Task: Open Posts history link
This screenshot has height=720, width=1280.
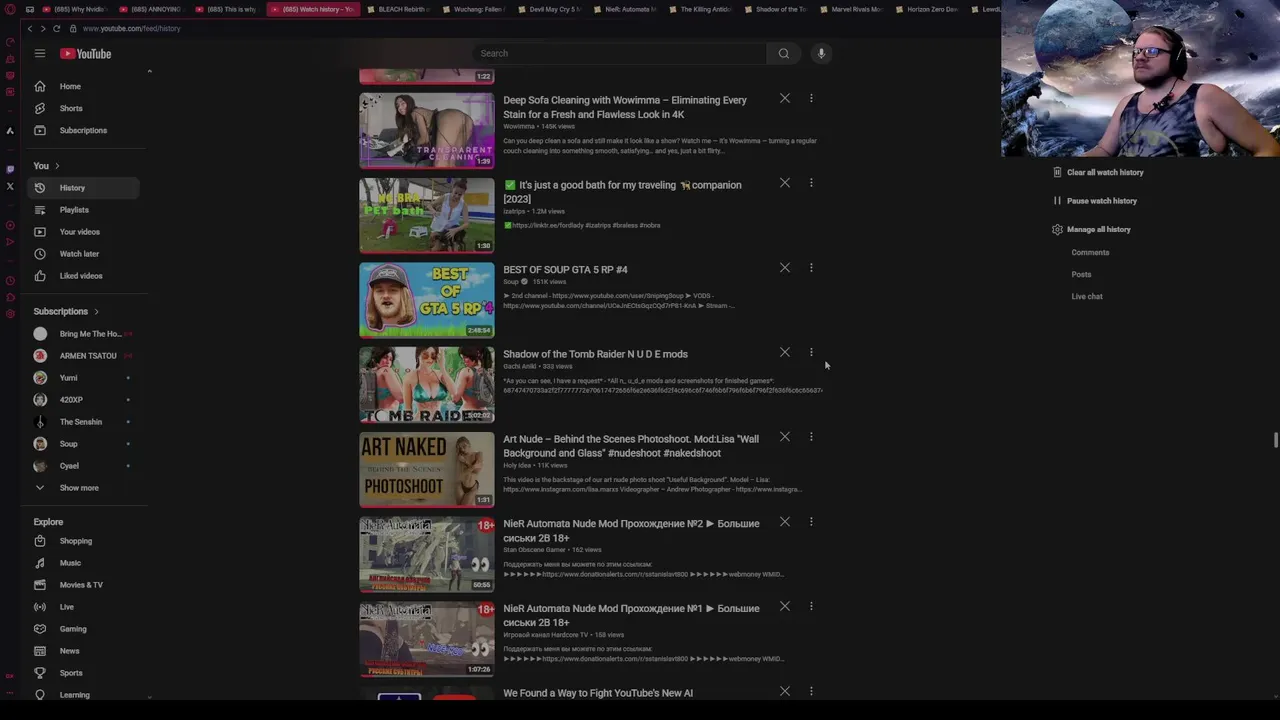Action: [1081, 275]
